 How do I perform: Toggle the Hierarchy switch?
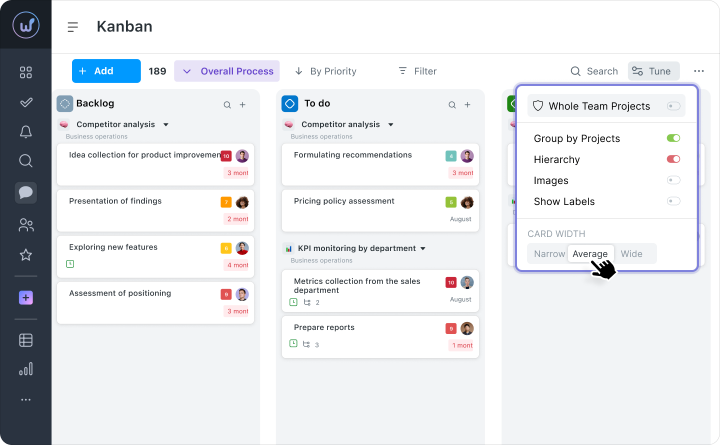click(x=674, y=159)
